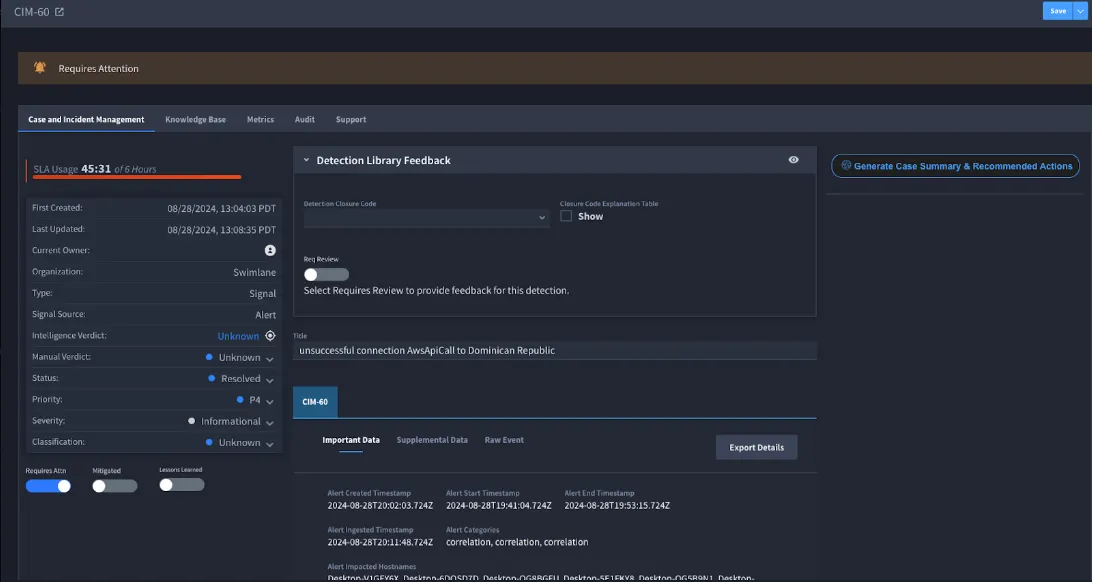Select the Case and Incident Management tab
The image size is (1093, 582).
[86, 119]
